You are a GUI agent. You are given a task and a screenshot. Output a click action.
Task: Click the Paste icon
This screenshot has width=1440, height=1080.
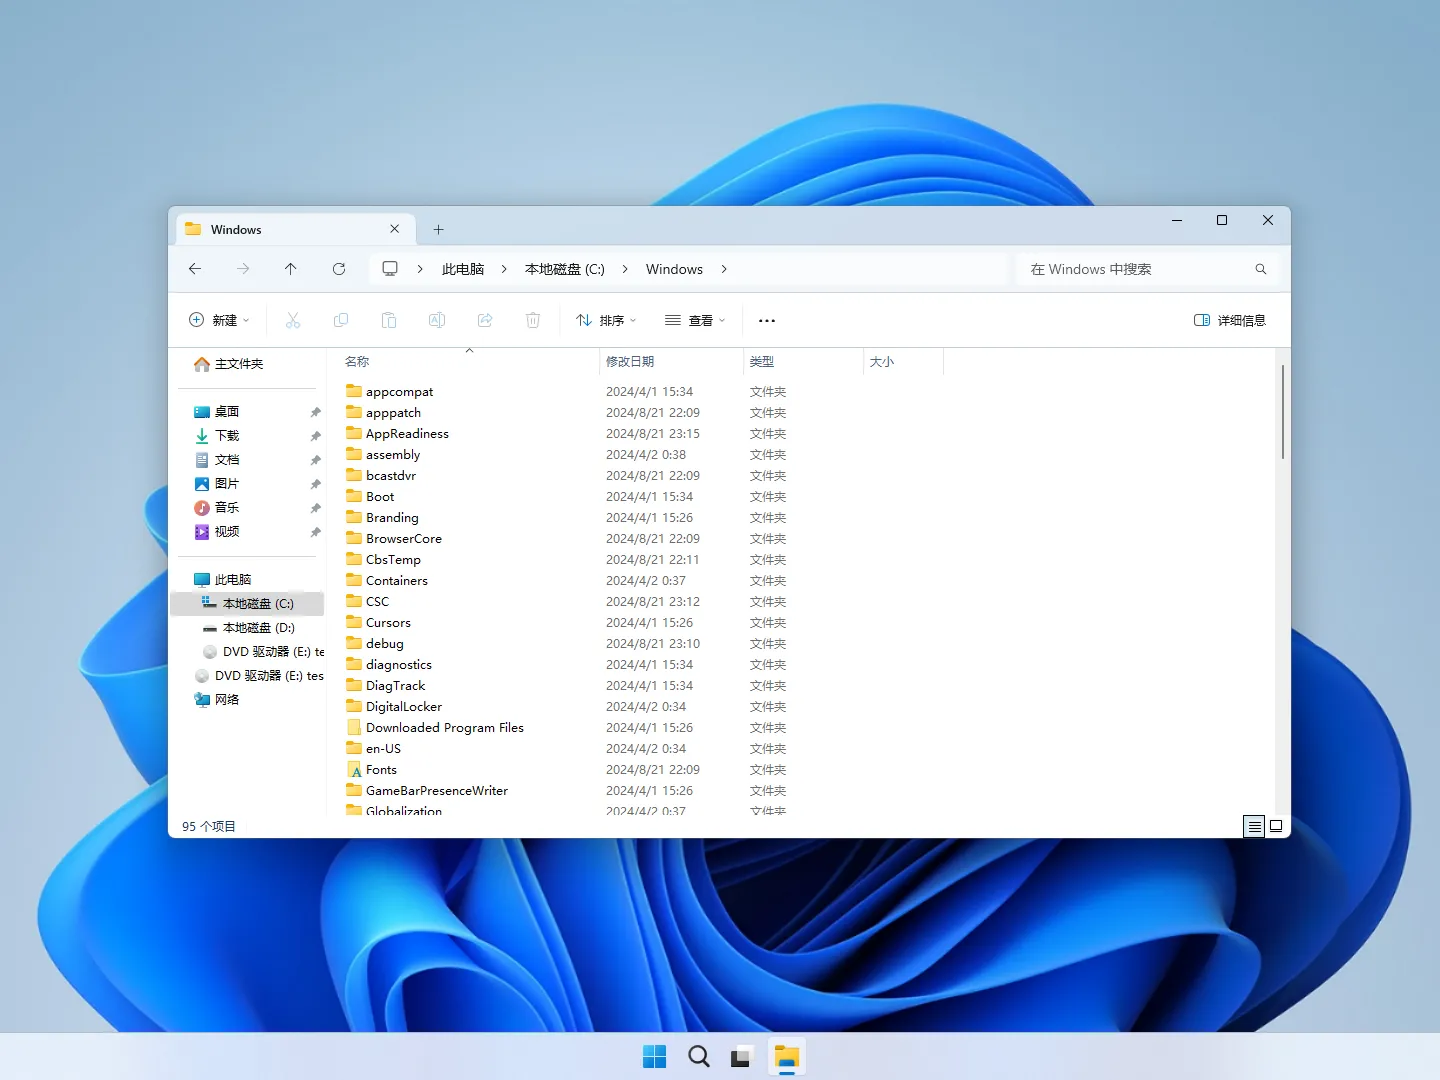pyautogui.click(x=389, y=320)
